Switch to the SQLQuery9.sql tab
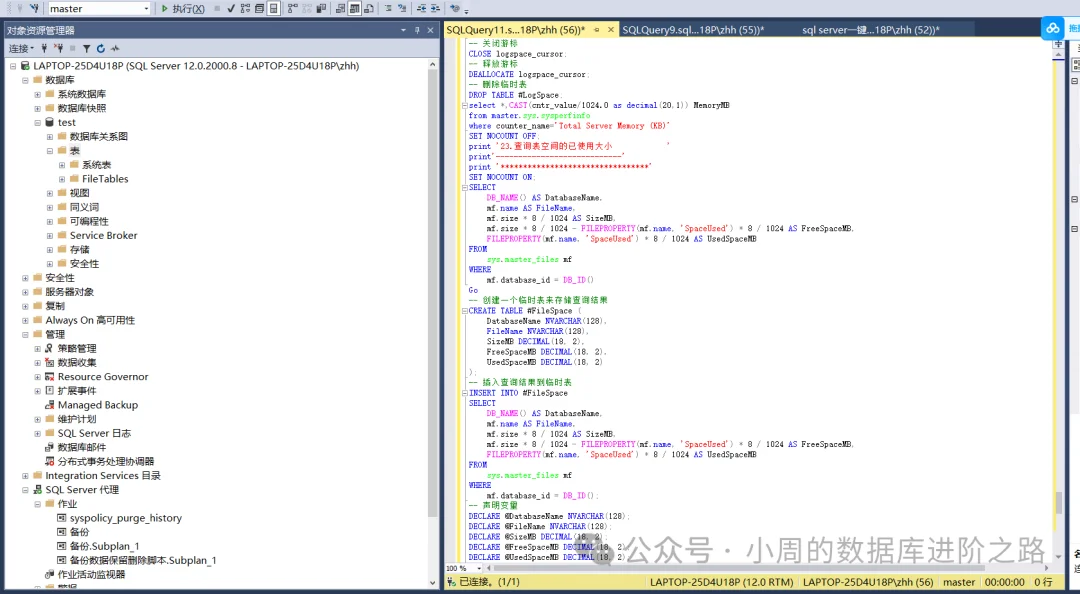Viewport: 1080px width, 594px height. click(x=693, y=30)
